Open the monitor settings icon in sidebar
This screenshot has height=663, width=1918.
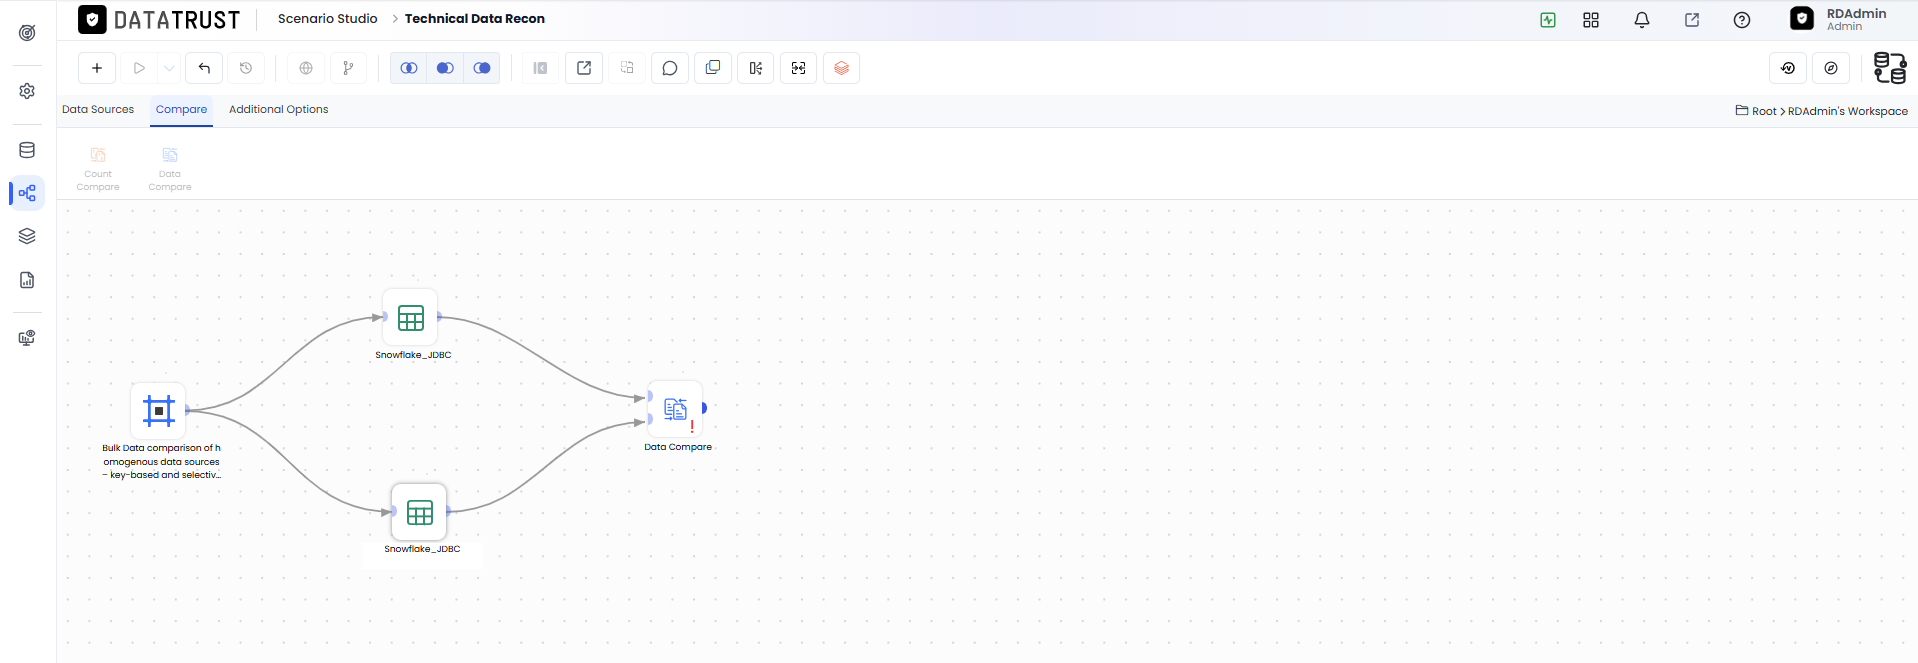[x=27, y=338]
